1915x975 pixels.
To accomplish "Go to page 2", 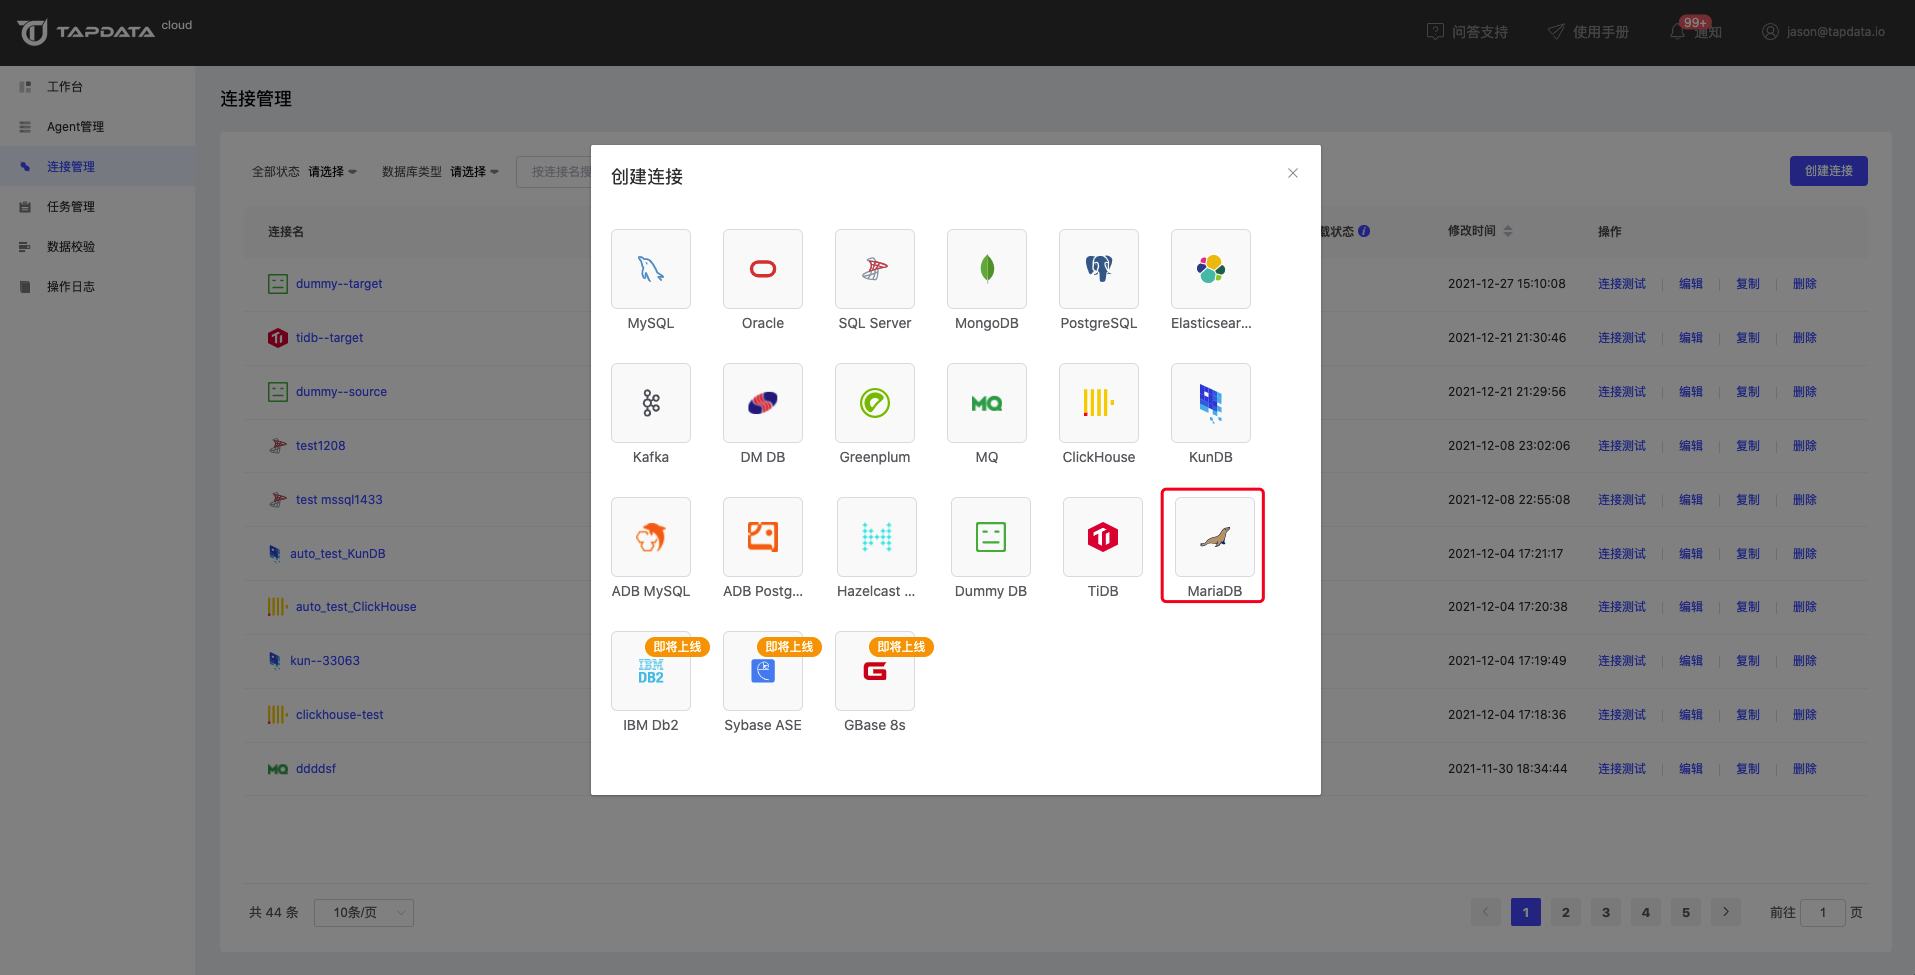I will pos(1566,912).
